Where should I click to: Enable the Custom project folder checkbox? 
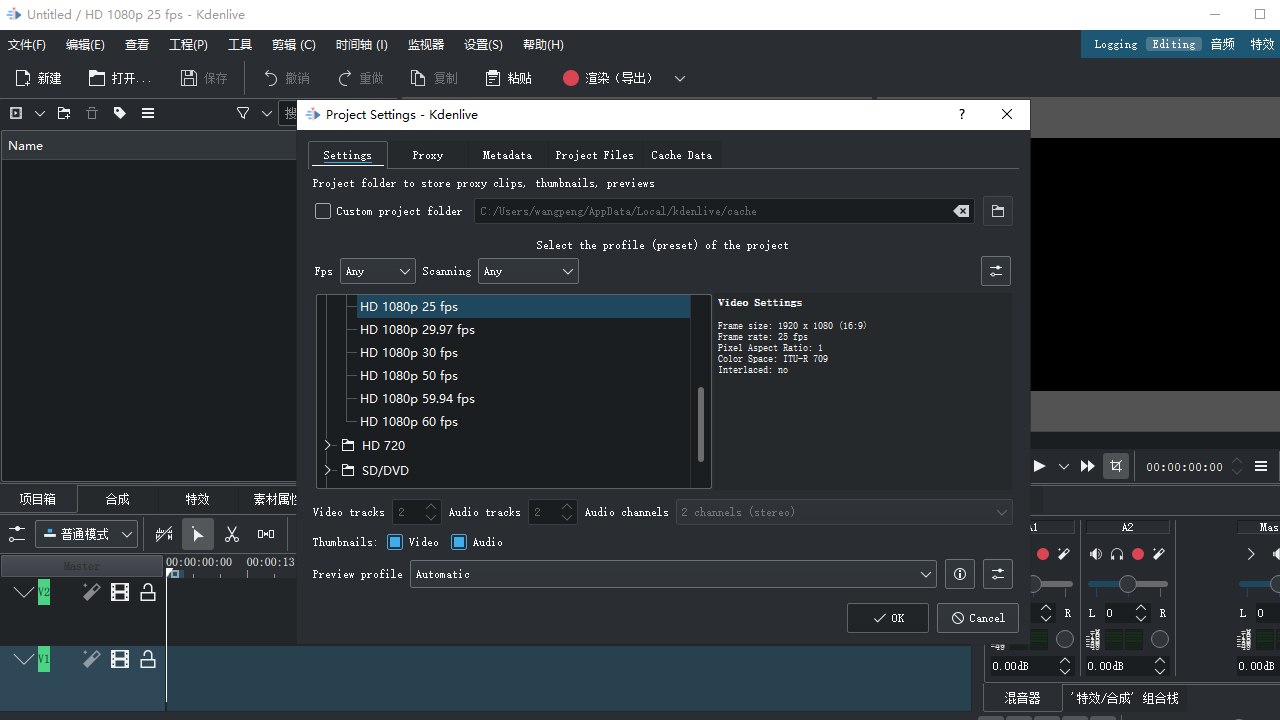pos(323,211)
